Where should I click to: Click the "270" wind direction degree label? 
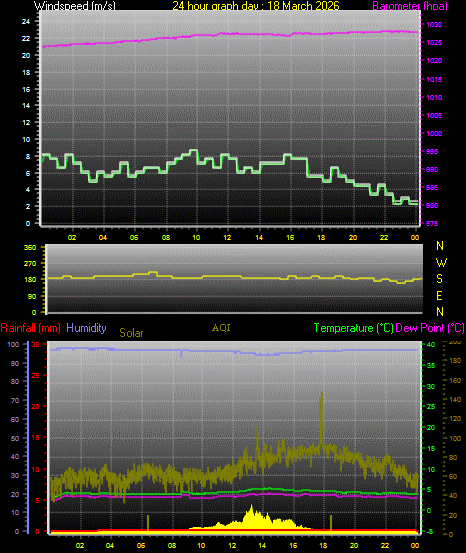[30, 263]
